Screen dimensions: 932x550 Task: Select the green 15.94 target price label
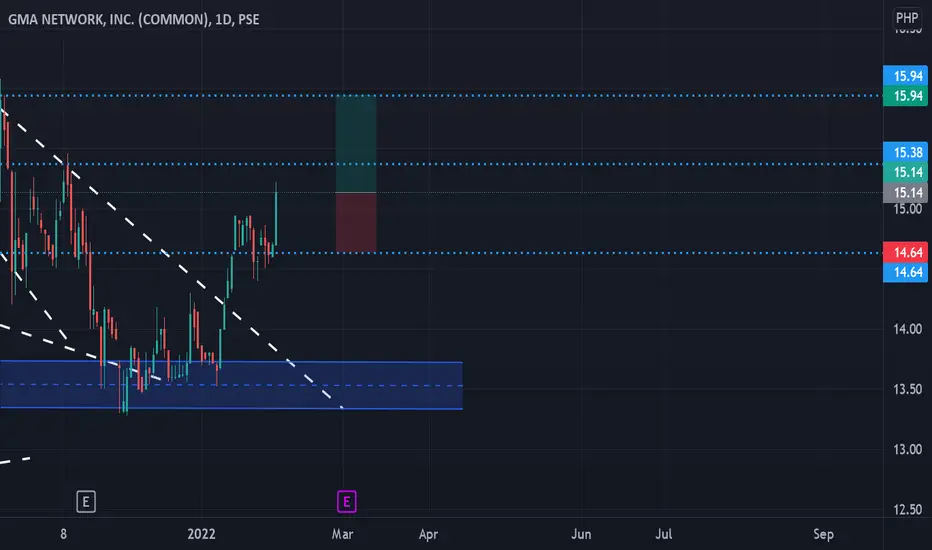[x=906, y=96]
